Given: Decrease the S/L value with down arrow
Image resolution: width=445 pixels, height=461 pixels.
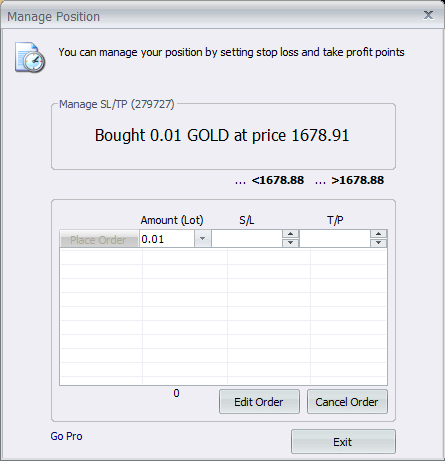Looking at the screenshot, I should tap(290, 243).
